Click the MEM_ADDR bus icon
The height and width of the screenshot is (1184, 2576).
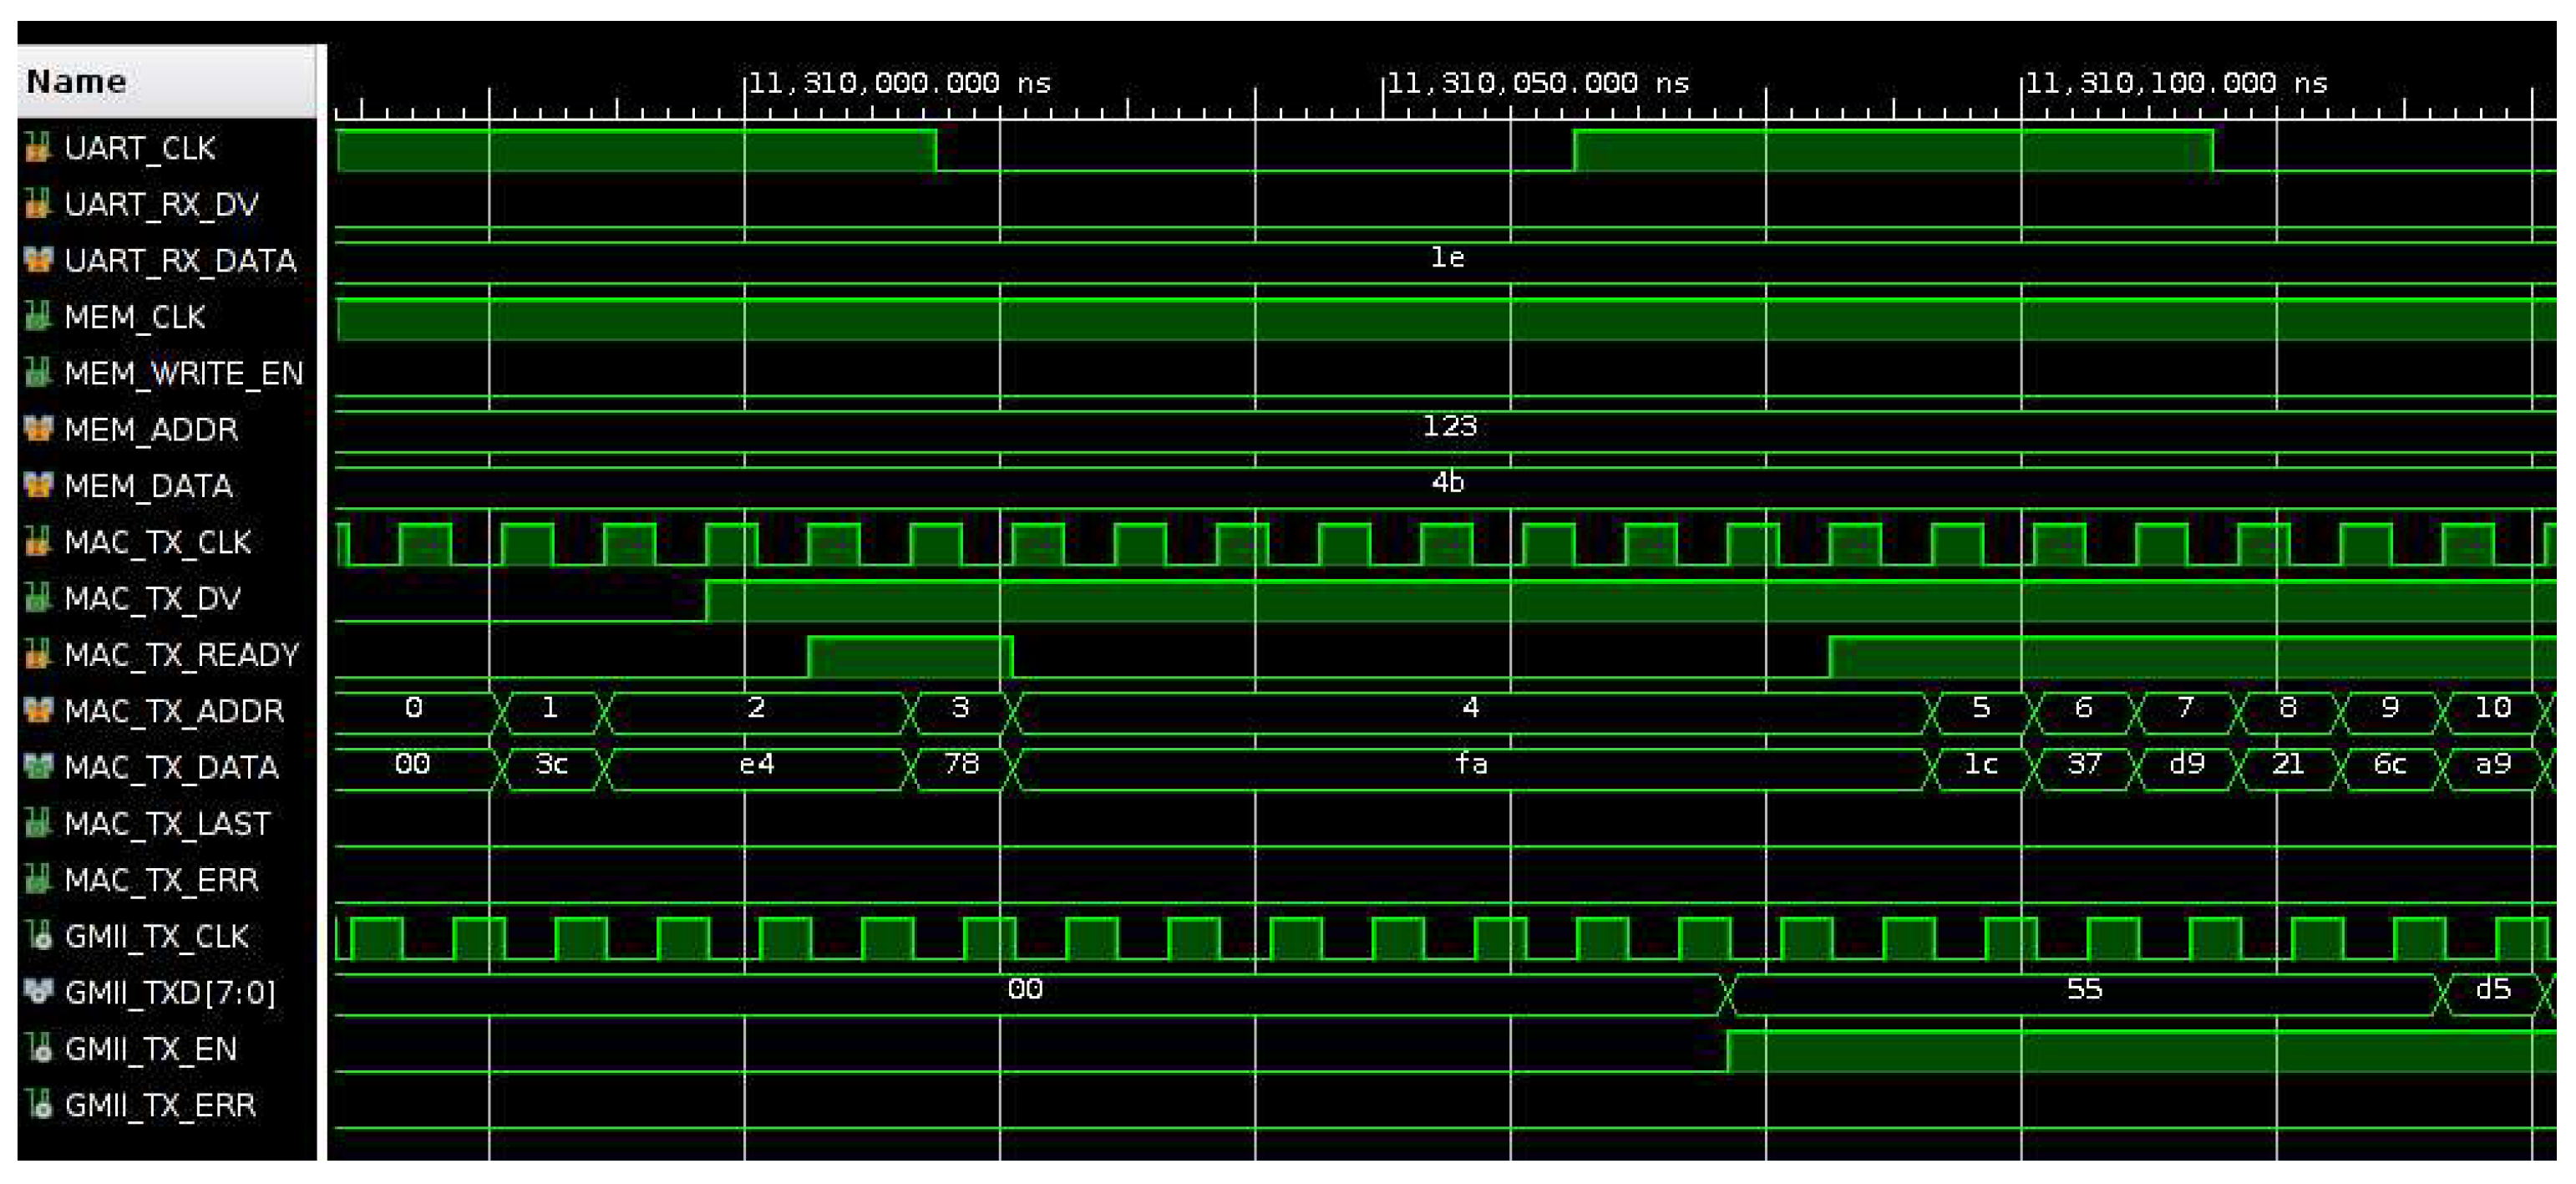pos(38,429)
